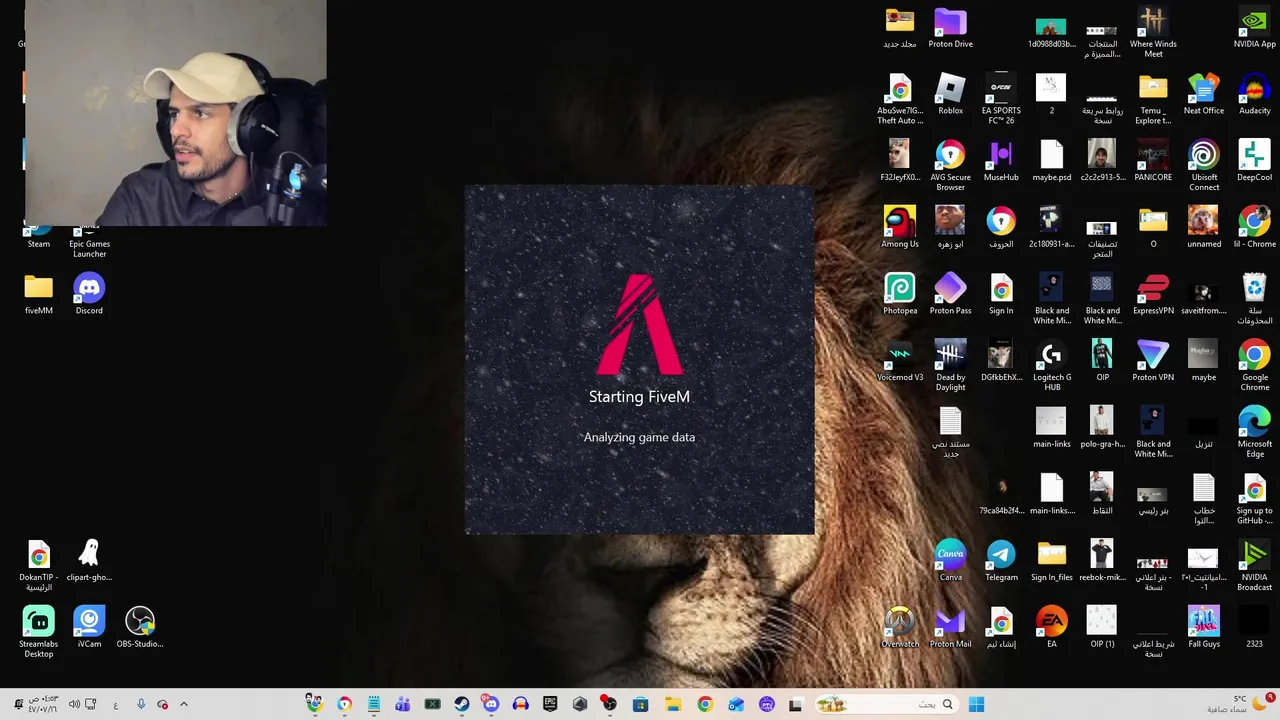Image resolution: width=1280 pixels, height=720 pixels.
Task: Launch Proton Mail from the desktop
Action: point(950,629)
